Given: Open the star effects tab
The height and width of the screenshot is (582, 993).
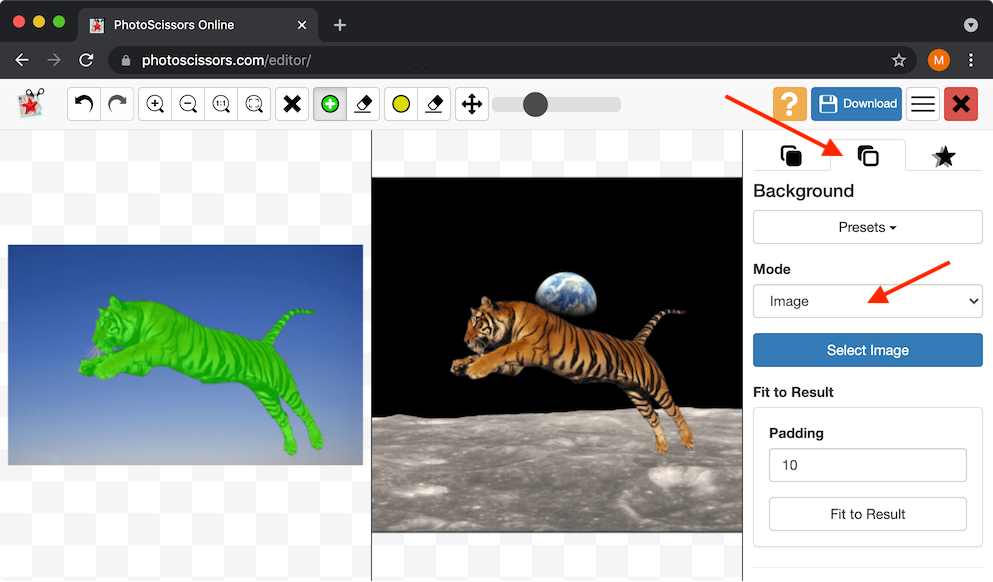Looking at the screenshot, I should pos(943,156).
